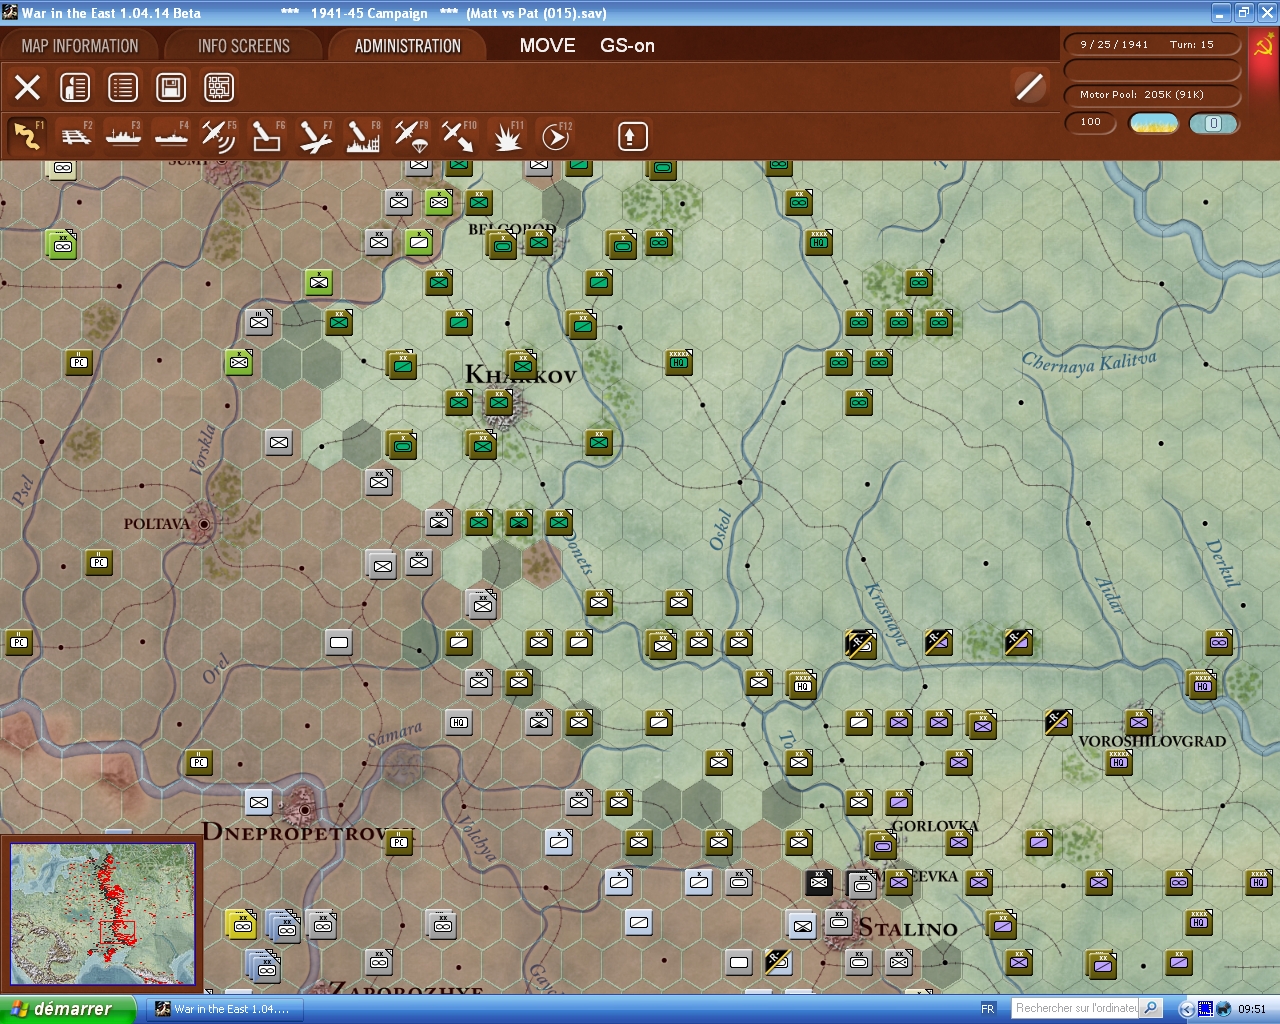The width and height of the screenshot is (1280, 1024).
Task: Open the brick wall pattern icon
Action: (x=219, y=88)
